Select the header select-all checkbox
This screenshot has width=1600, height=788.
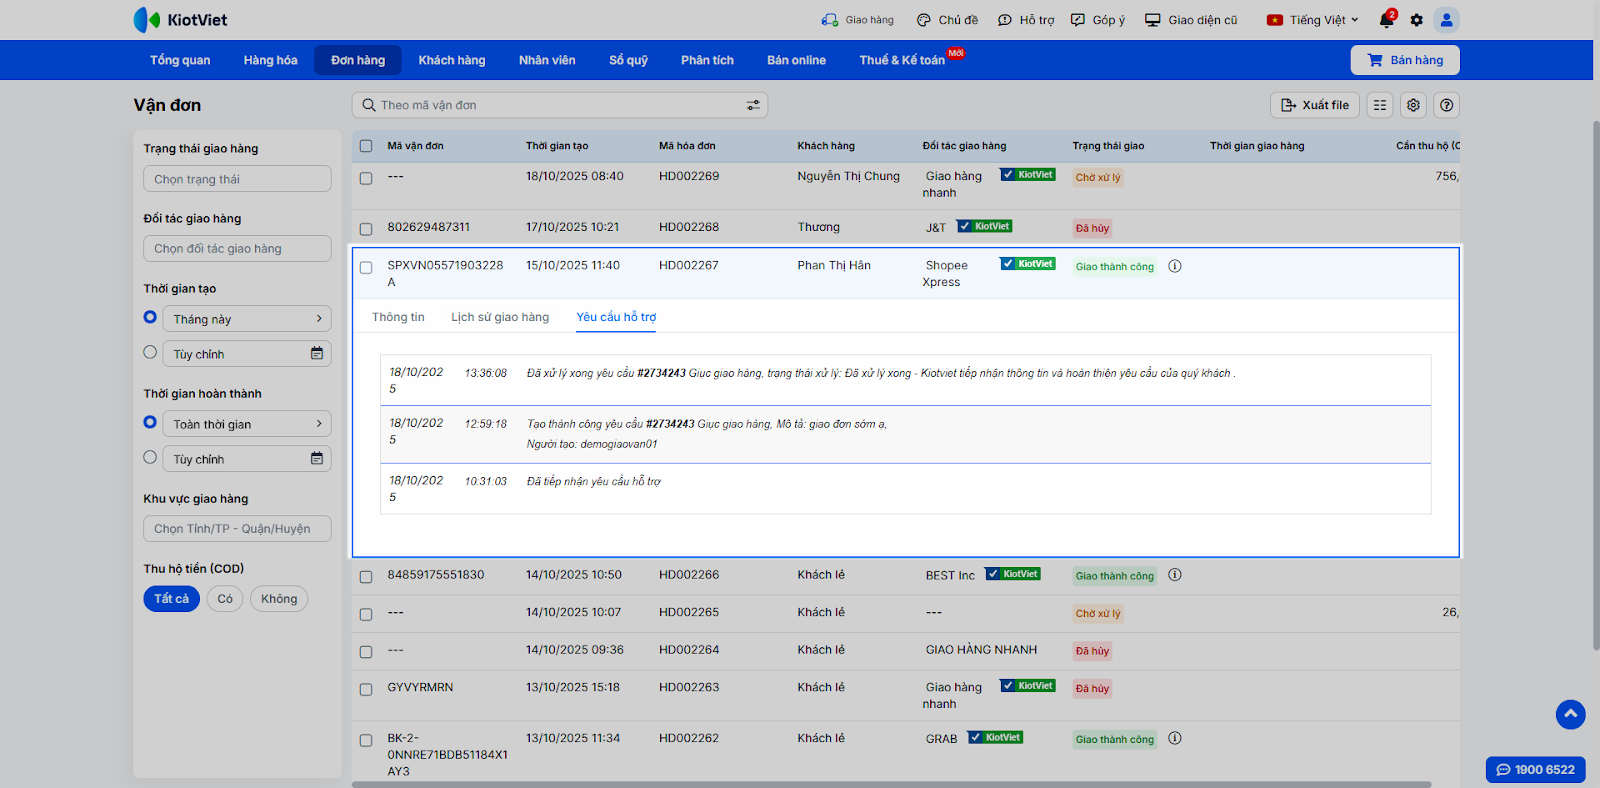[366, 146]
